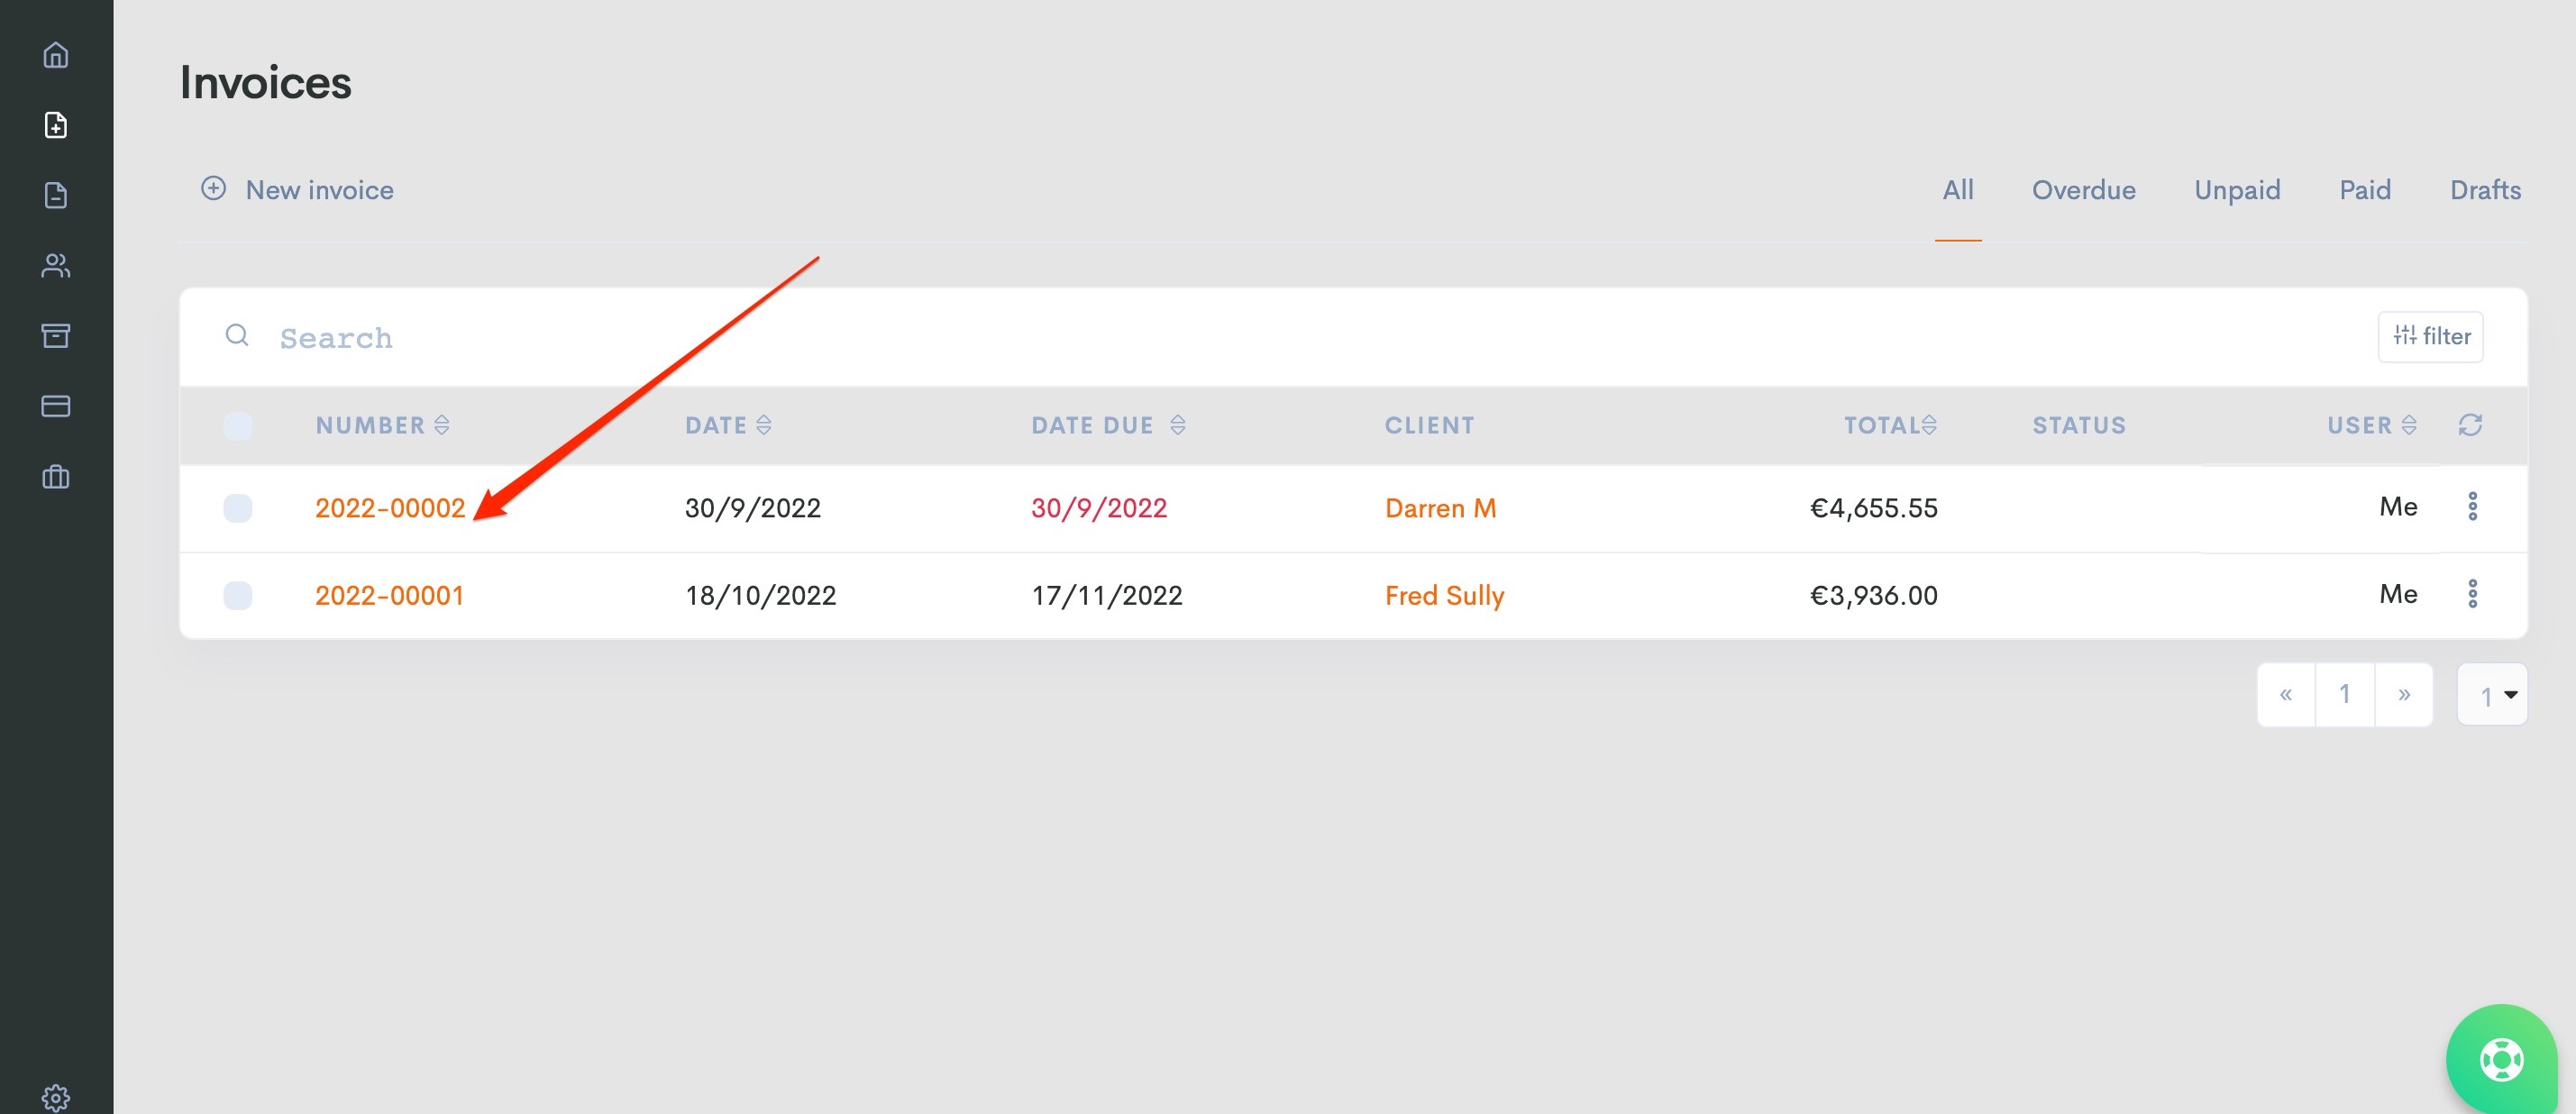Sort by the DATE column arrows
This screenshot has width=2576, height=1114.
coord(764,425)
